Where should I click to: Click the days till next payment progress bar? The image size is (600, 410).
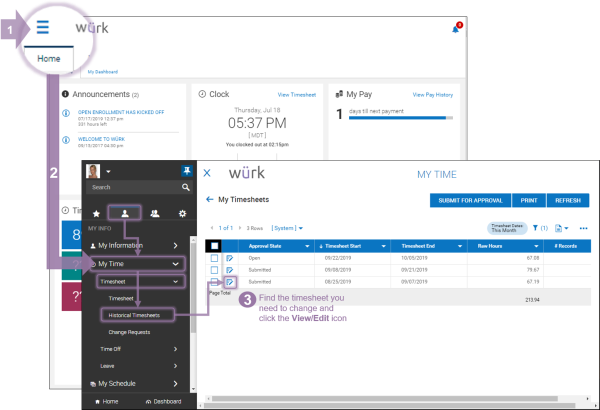coord(401,118)
